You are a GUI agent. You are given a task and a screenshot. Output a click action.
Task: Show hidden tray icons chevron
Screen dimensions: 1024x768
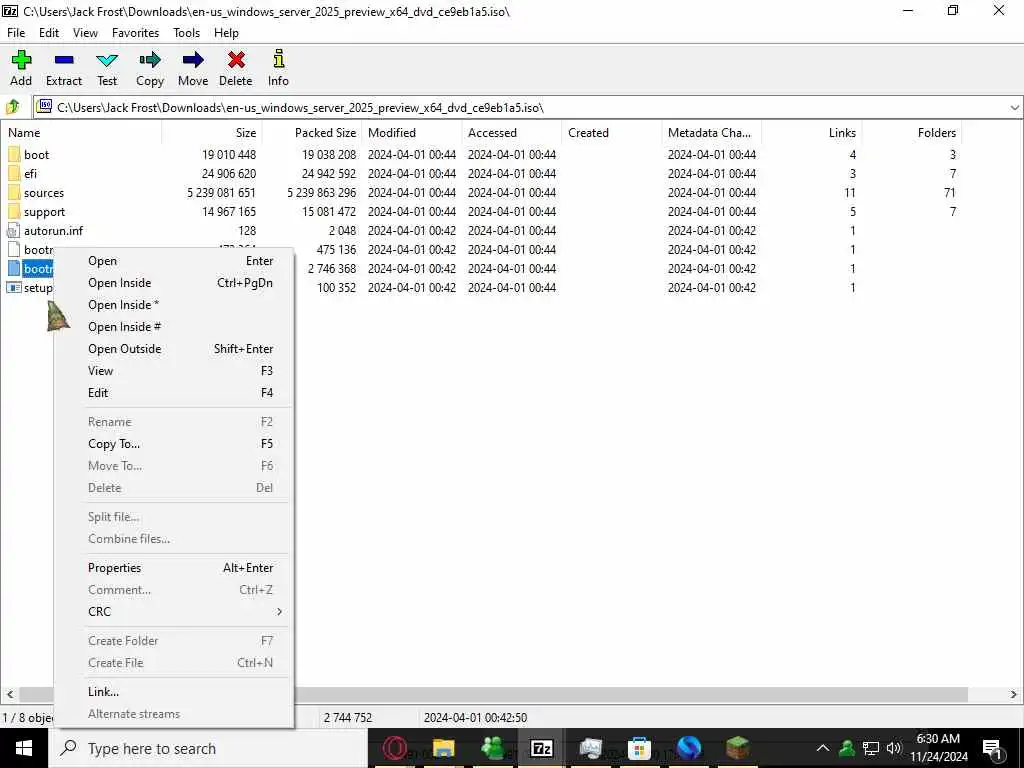[823, 748]
